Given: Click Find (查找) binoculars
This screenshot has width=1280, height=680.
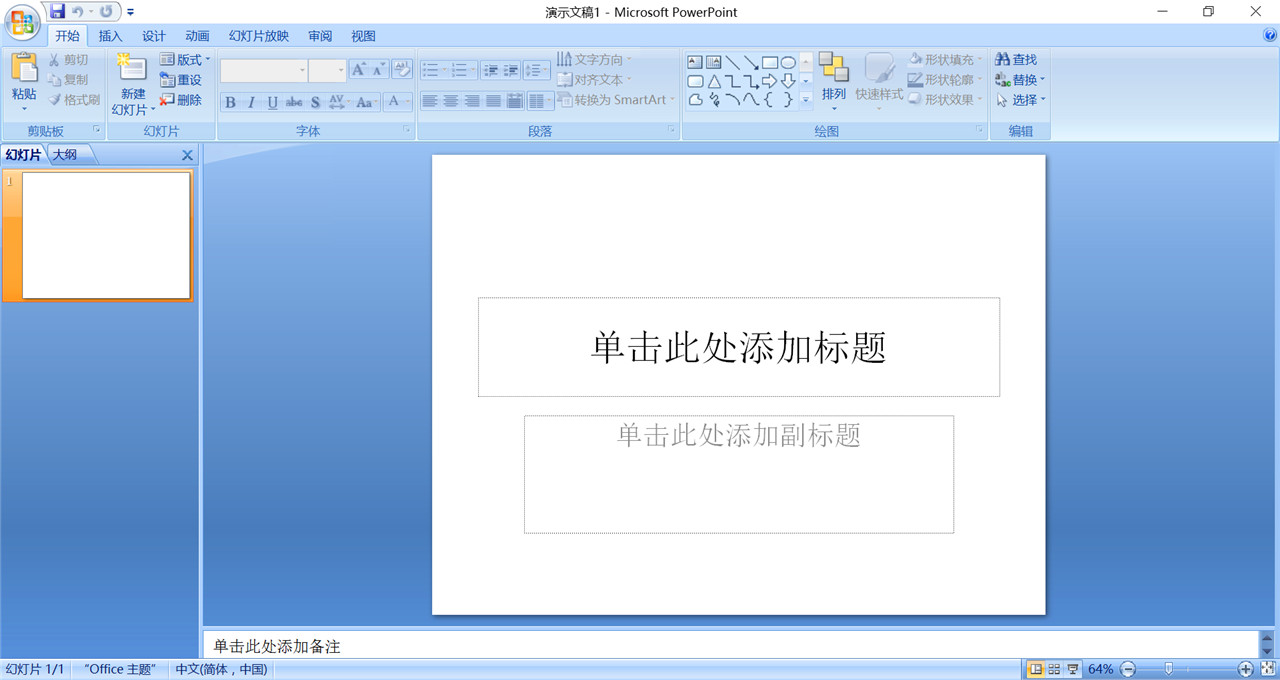Looking at the screenshot, I should click(1016, 60).
